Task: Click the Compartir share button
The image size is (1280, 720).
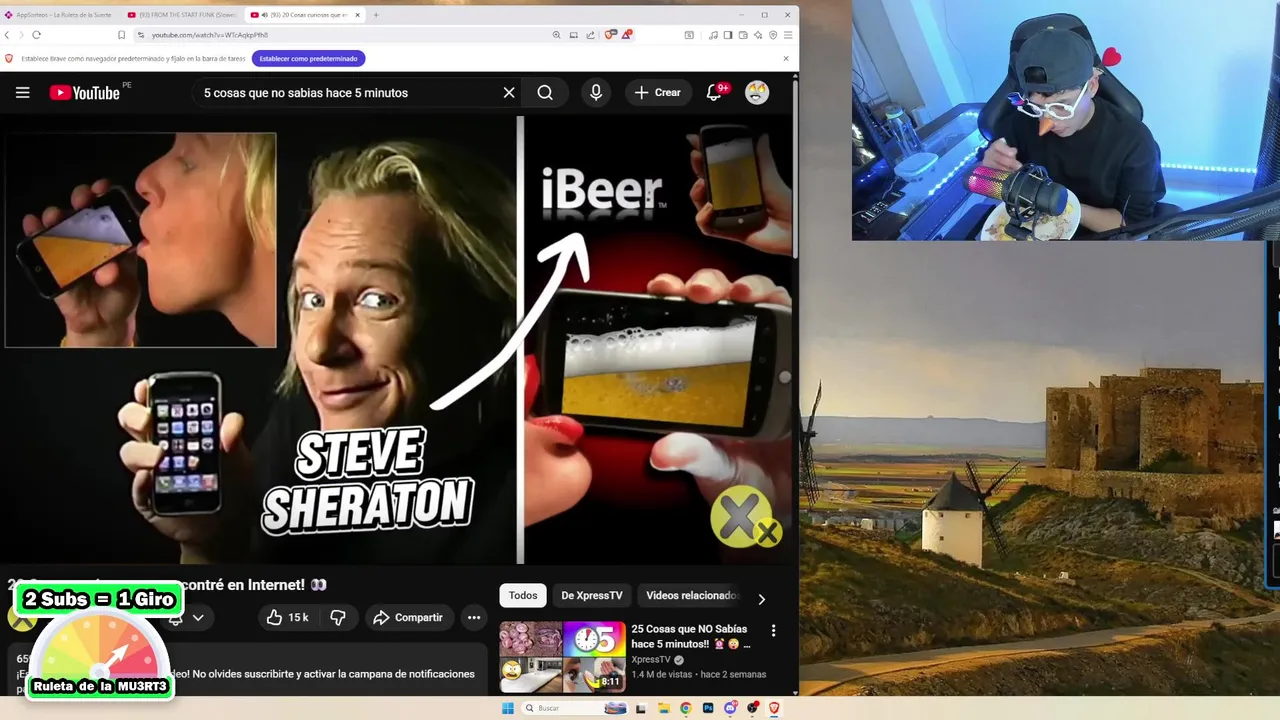Action: coord(408,618)
